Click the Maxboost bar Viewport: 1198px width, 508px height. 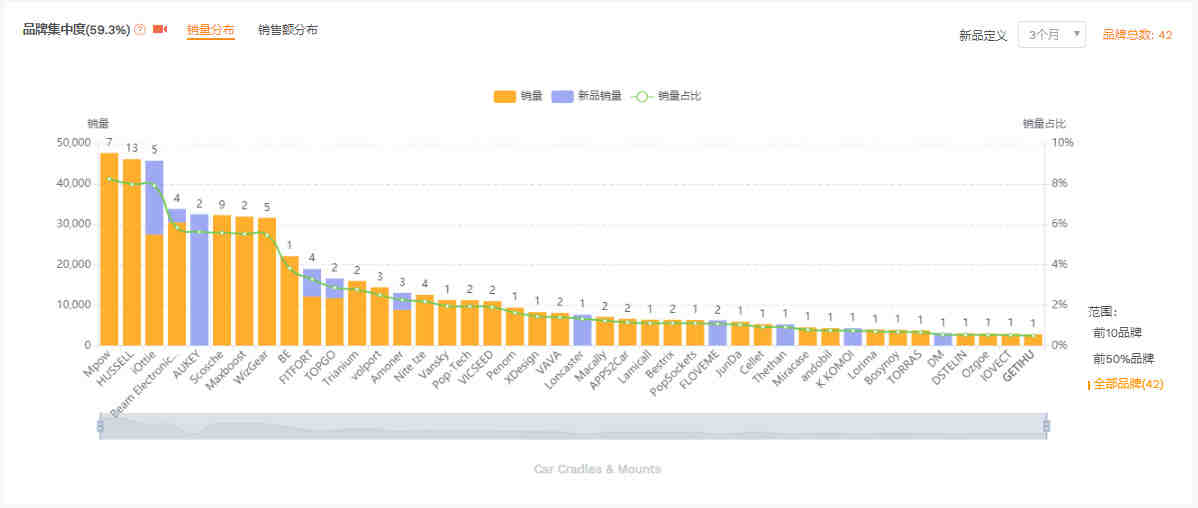244,281
